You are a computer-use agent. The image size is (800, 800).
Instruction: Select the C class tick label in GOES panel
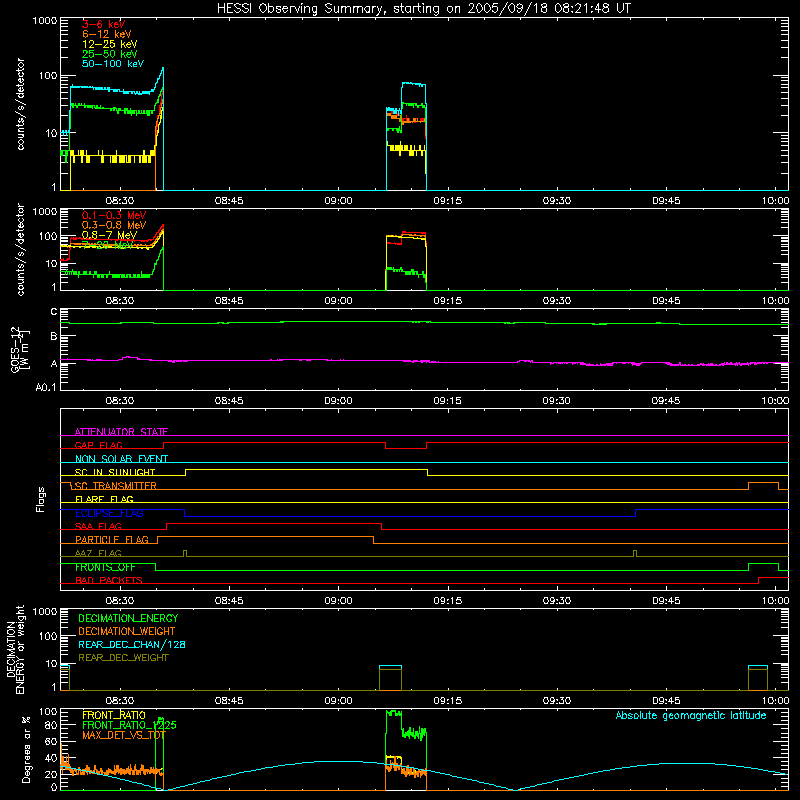54,312
